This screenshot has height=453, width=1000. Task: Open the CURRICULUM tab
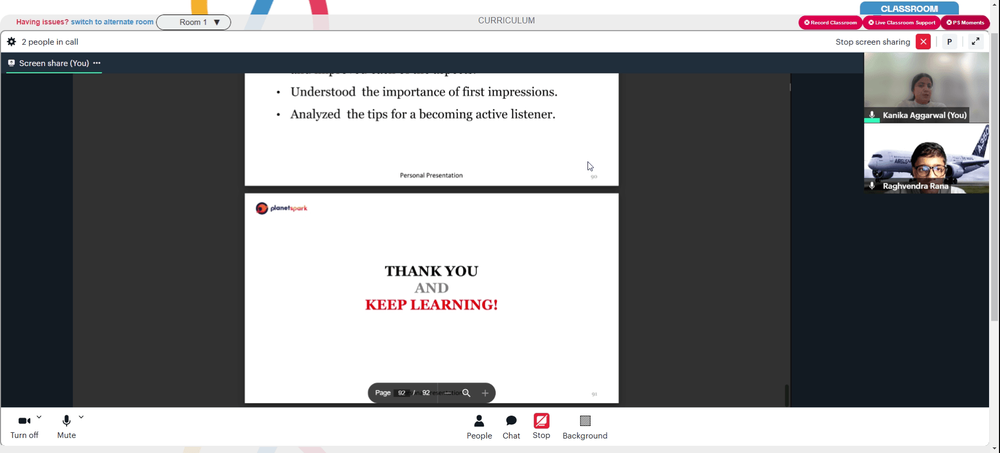pyautogui.click(x=506, y=20)
